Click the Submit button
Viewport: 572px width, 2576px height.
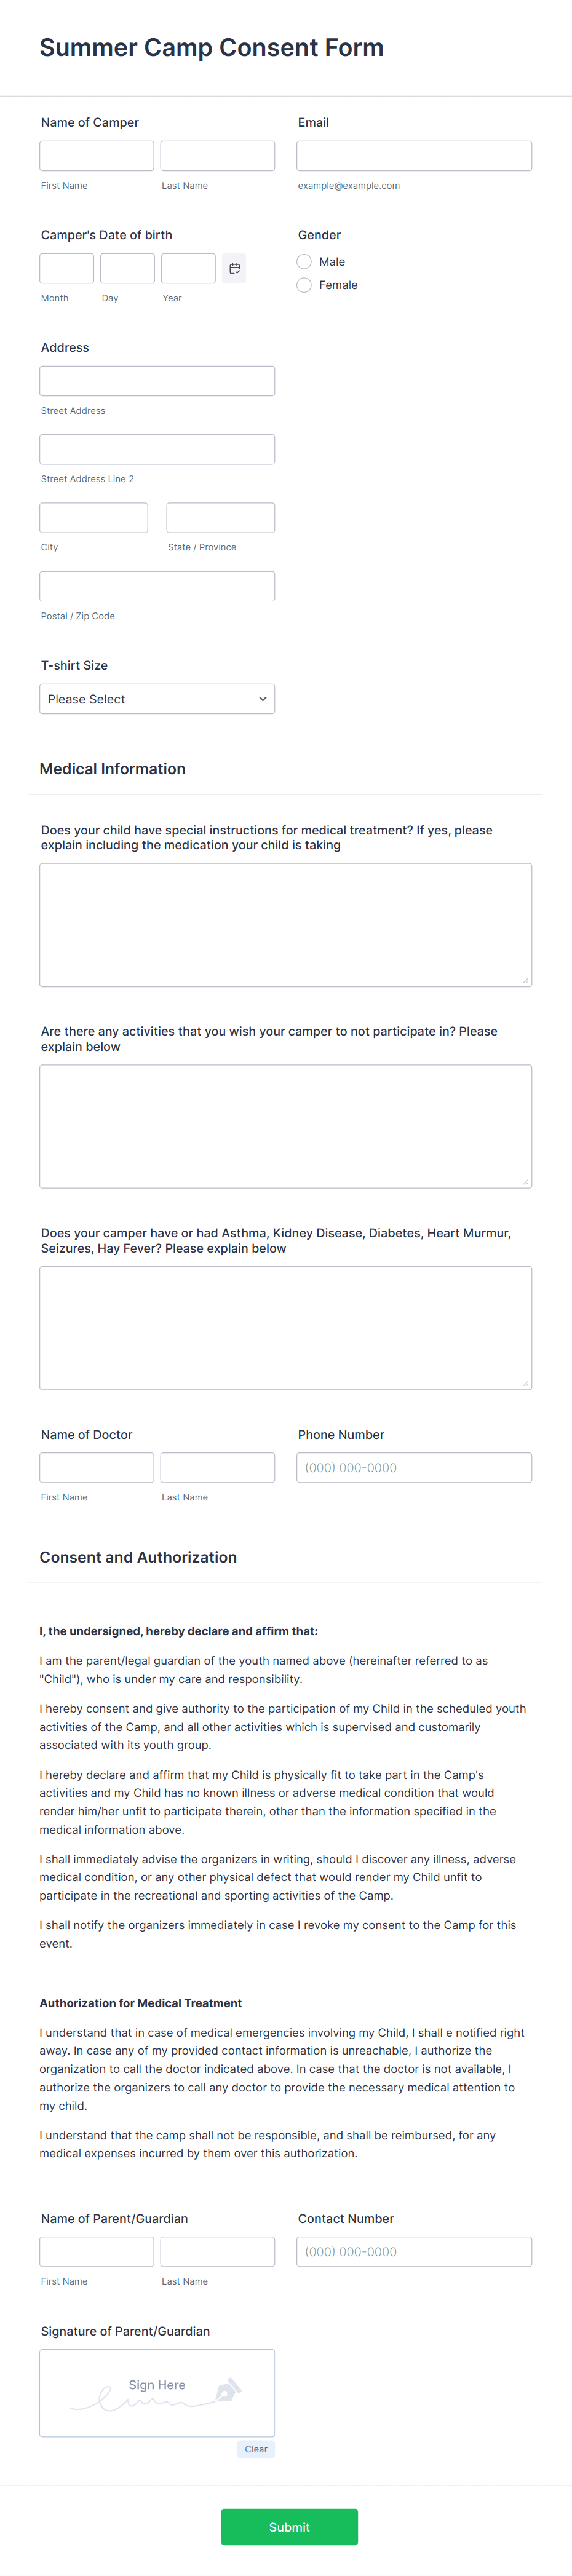click(289, 2527)
